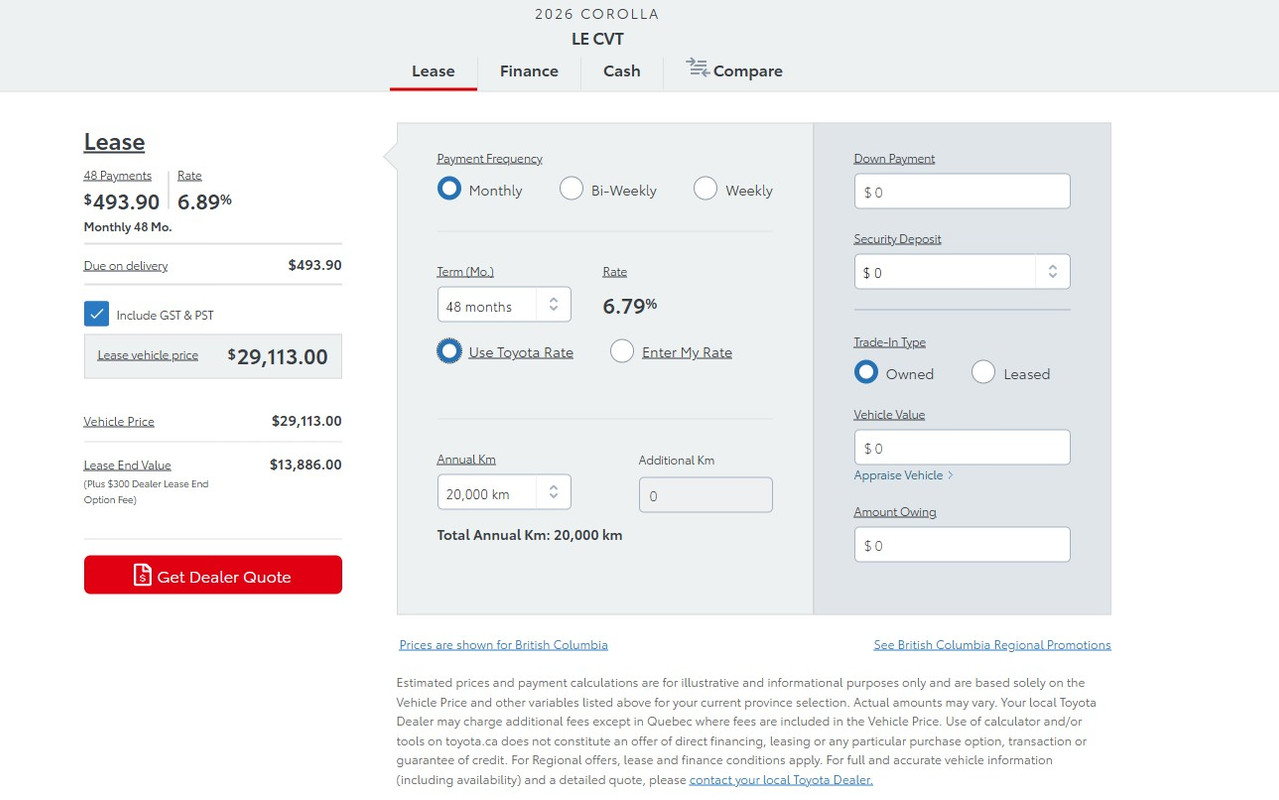
Task: Click the $493.90 monthly payment amount
Action: point(122,201)
